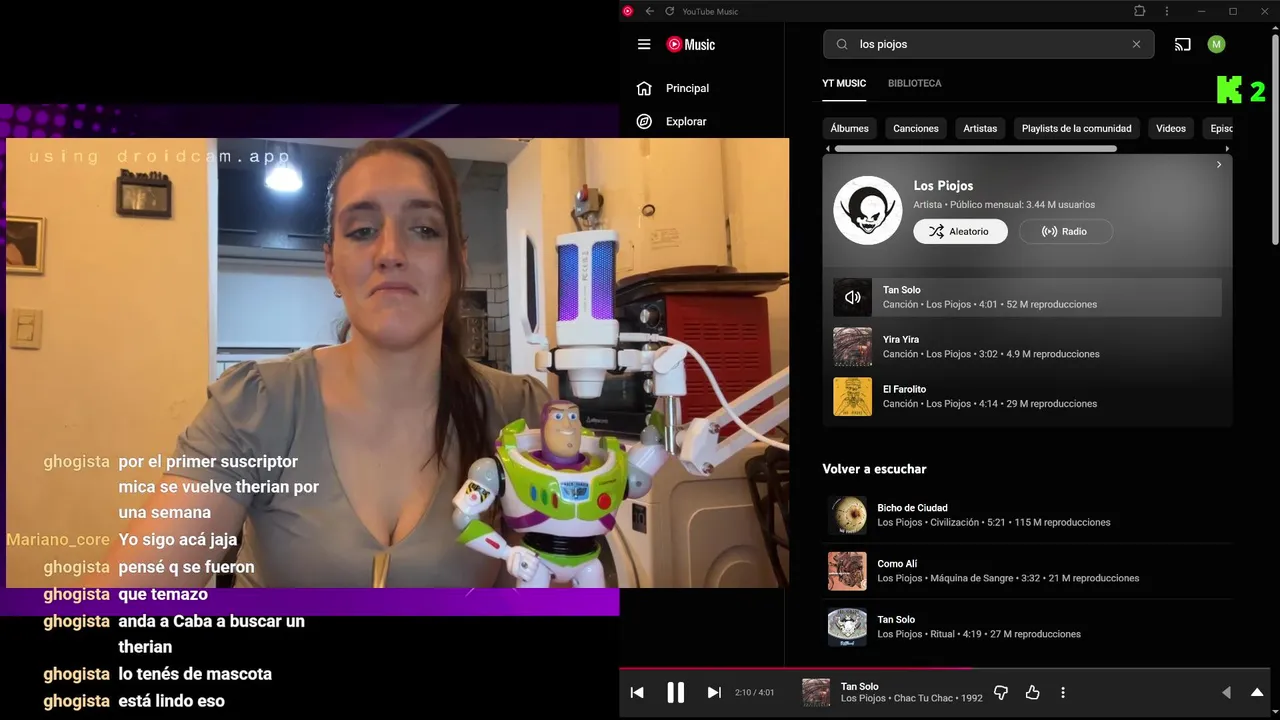Play Bicho de Ciudad in Volver a escuchar

[x=1027, y=515]
